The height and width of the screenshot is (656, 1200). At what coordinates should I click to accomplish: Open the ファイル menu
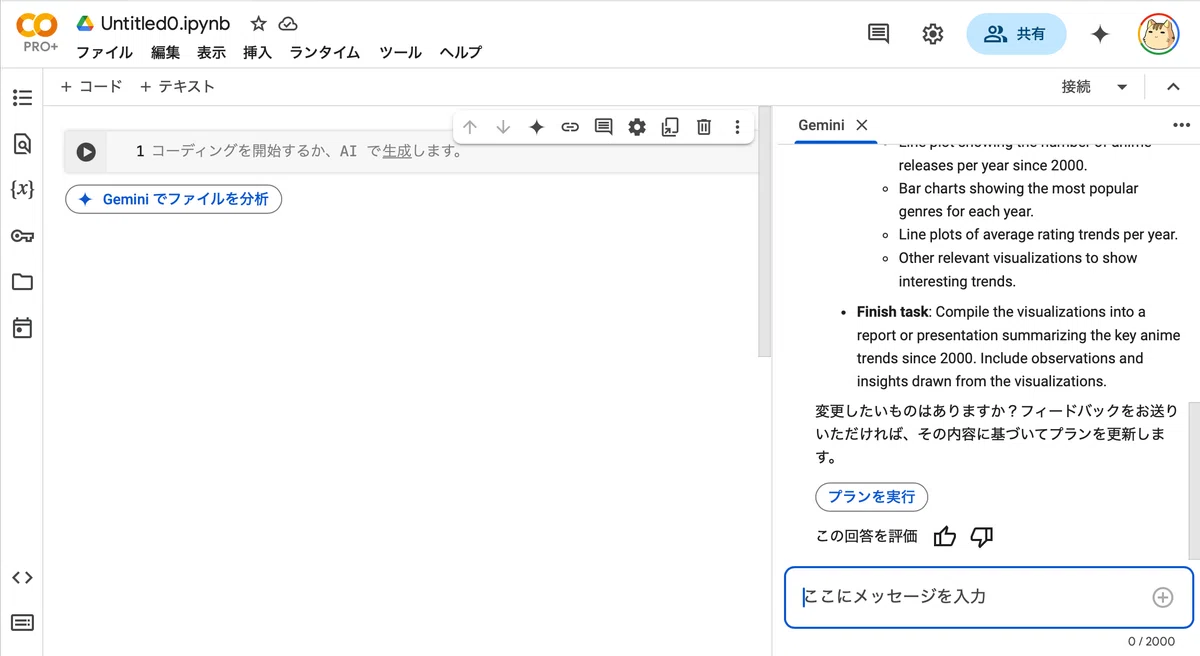[104, 53]
